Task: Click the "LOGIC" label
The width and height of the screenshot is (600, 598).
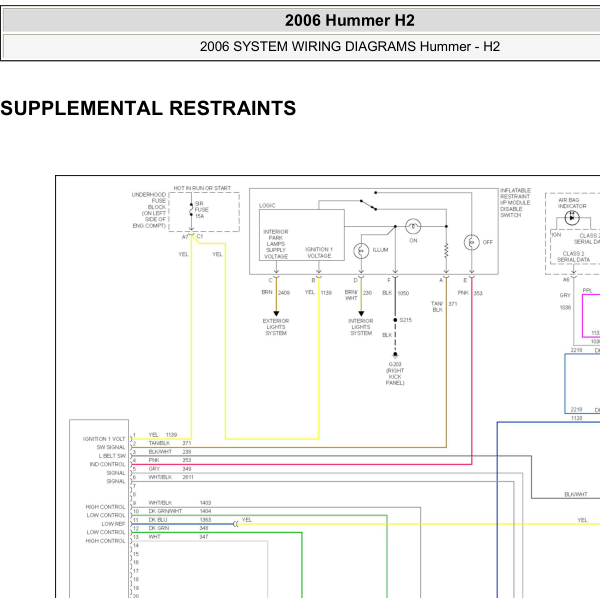Action: (x=267, y=205)
